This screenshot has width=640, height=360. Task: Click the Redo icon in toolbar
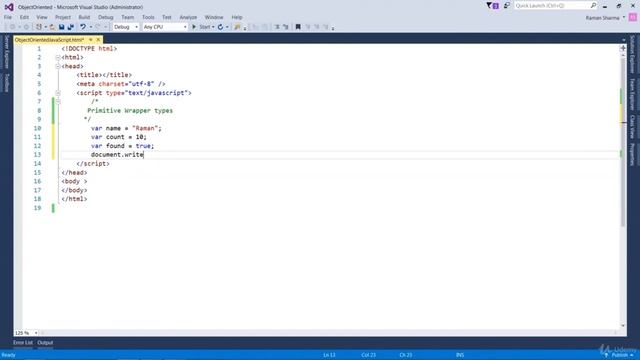[98, 27]
